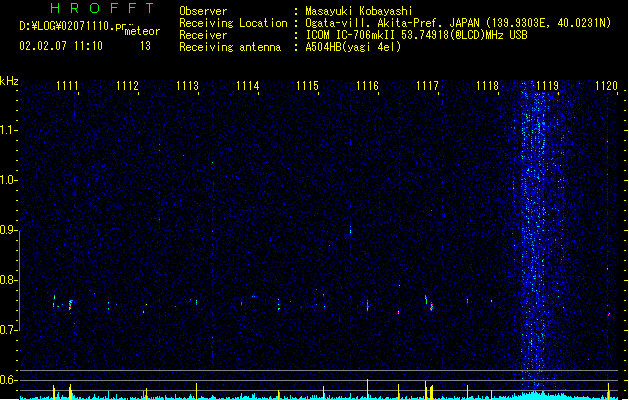This screenshot has height=400, width=629.
Task: Click the kHz axis unit label
Action: (x=9, y=81)
